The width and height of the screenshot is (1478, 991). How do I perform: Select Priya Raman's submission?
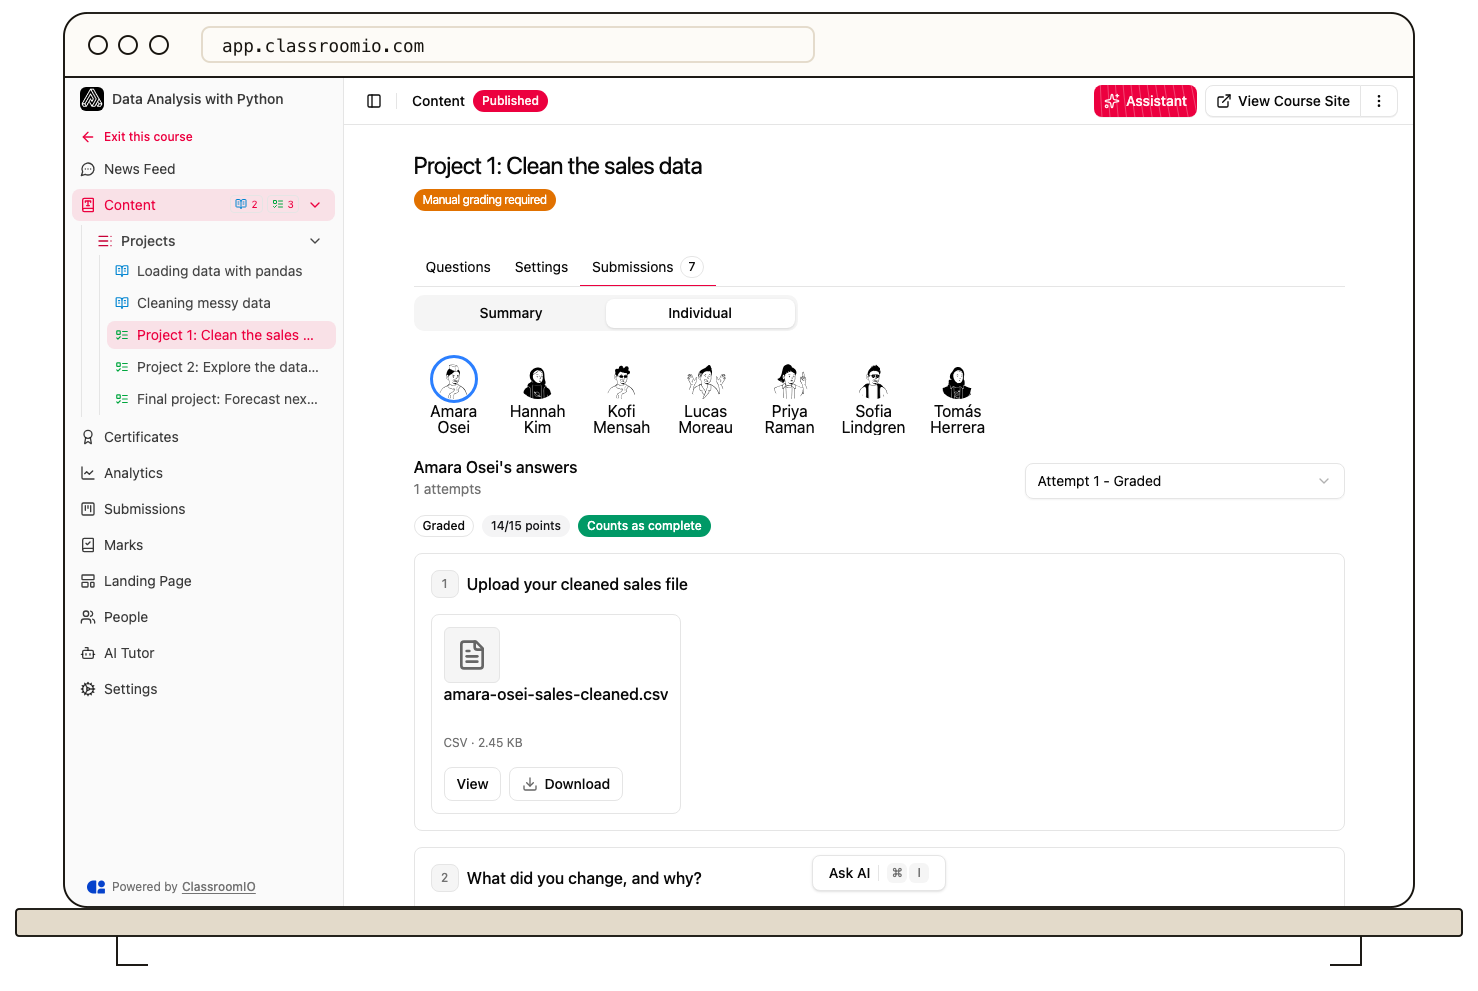(790, 399)
